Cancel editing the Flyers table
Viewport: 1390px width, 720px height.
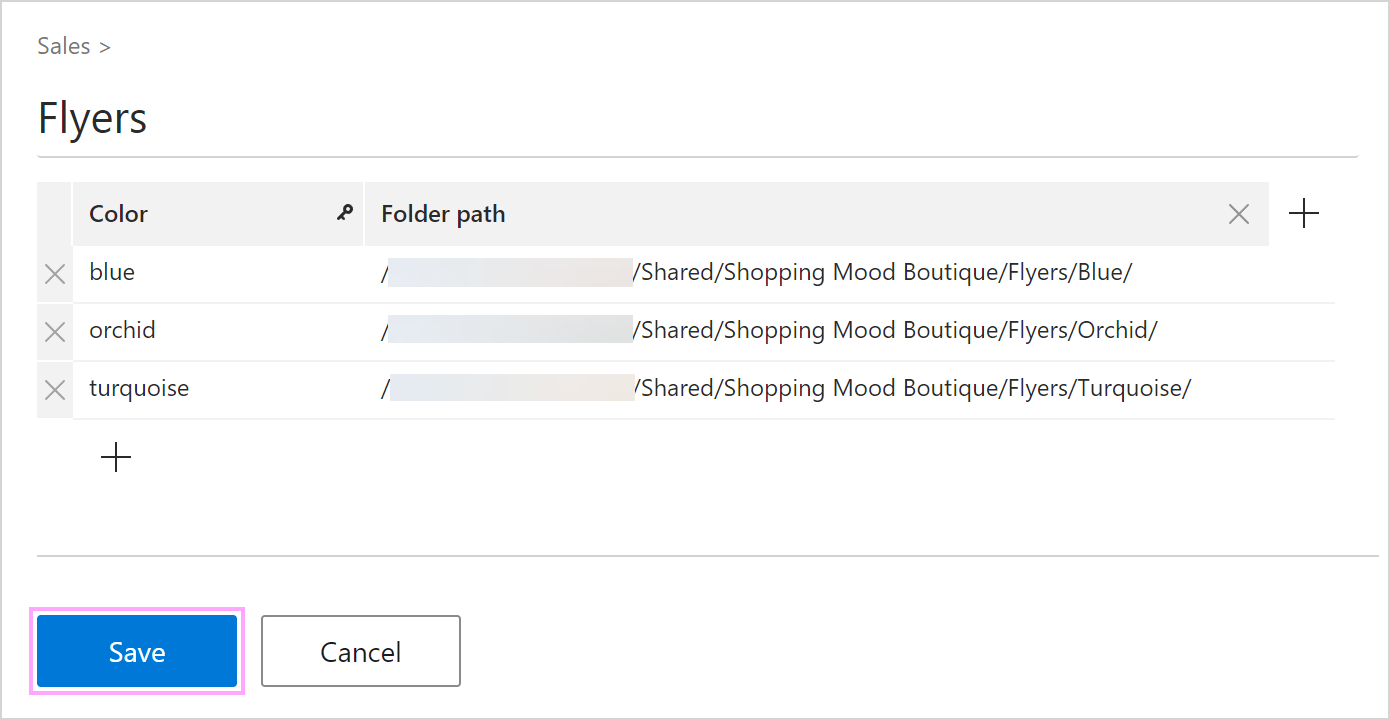[x=361, y=651]
